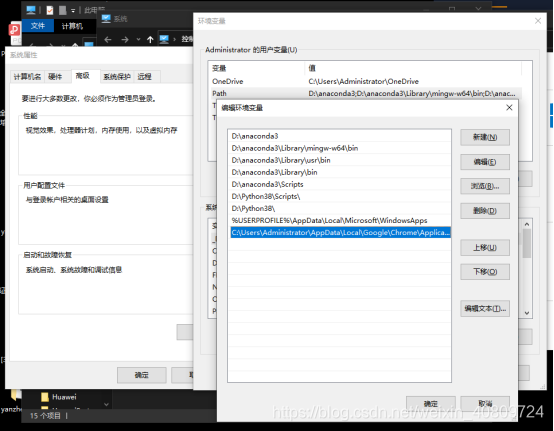This screenshot has width=554, height=431.
Task: Close the 环境变量 window
Action: [538, 21]
